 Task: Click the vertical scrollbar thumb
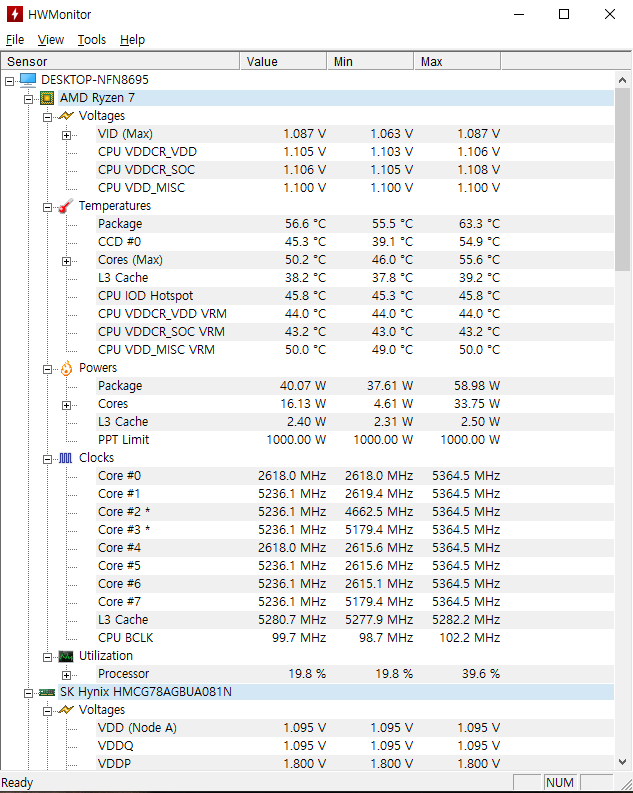click(x=622, y=180)
